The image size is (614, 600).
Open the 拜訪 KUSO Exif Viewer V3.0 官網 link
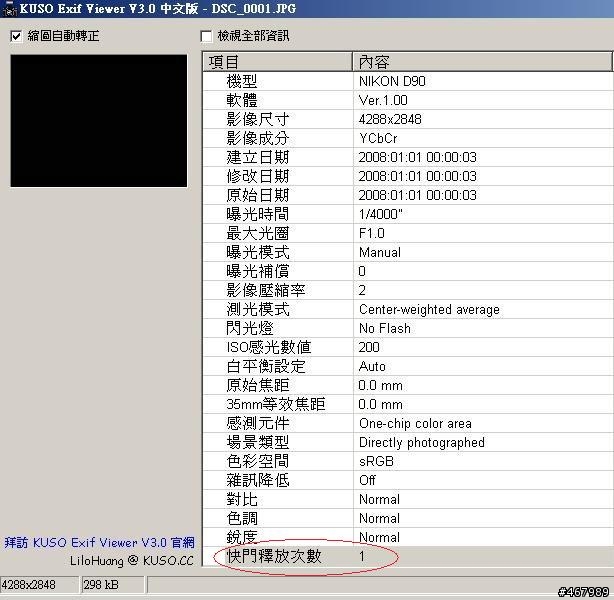(x=99, y=543)
